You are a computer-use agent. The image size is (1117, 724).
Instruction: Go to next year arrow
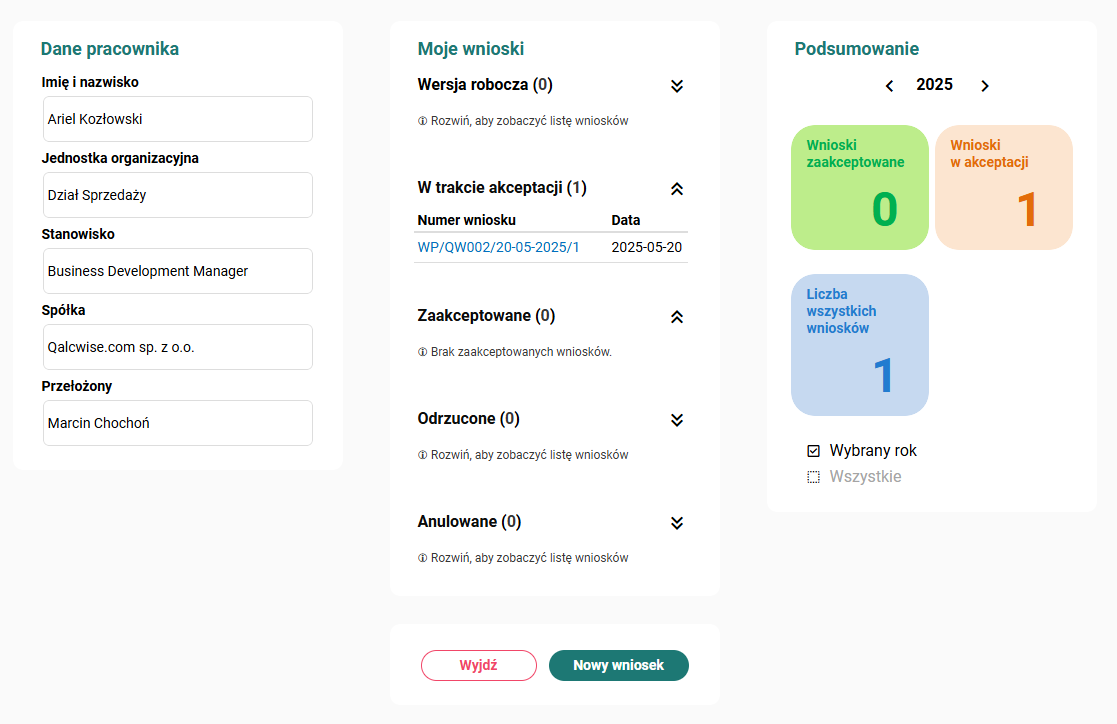[985, 86]
